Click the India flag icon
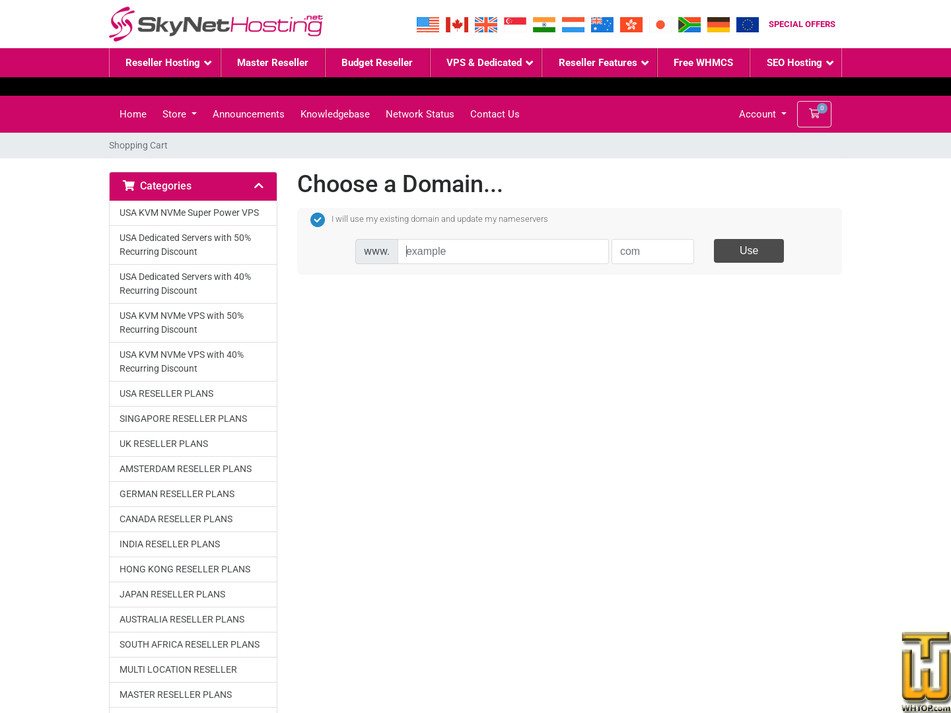Screen dimensions: 951x713 coord(544,24)
